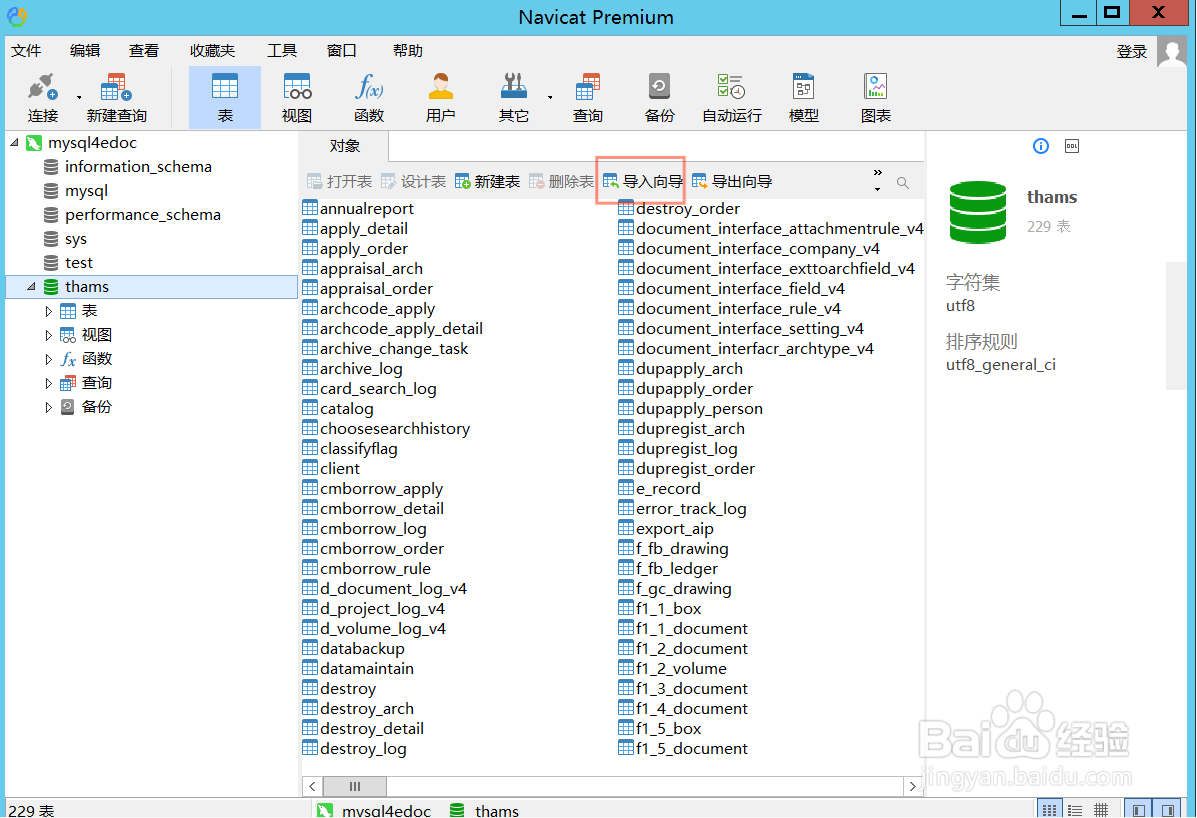Click the horizontal scrollbar left arrow
Viewport: 1197px width, 818px height.
(312, 786)
